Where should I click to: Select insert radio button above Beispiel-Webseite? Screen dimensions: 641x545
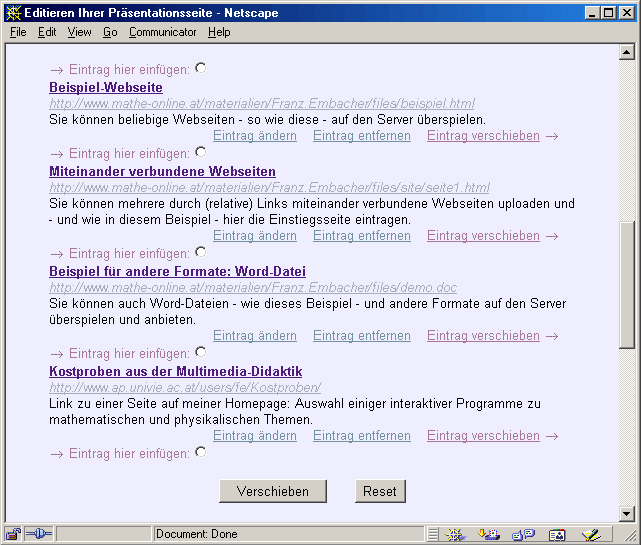201,68
